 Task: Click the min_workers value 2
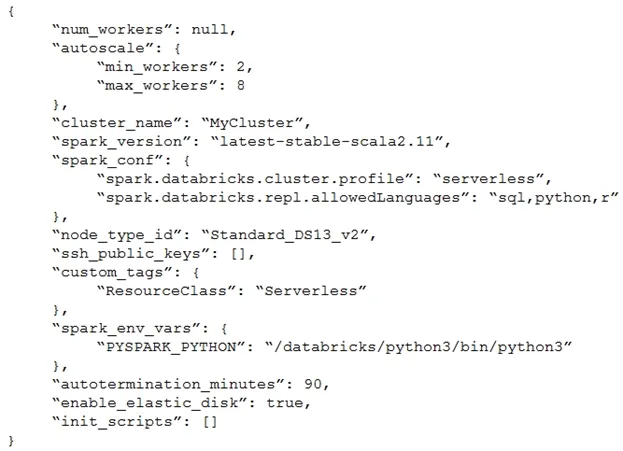tap(241, 66)
